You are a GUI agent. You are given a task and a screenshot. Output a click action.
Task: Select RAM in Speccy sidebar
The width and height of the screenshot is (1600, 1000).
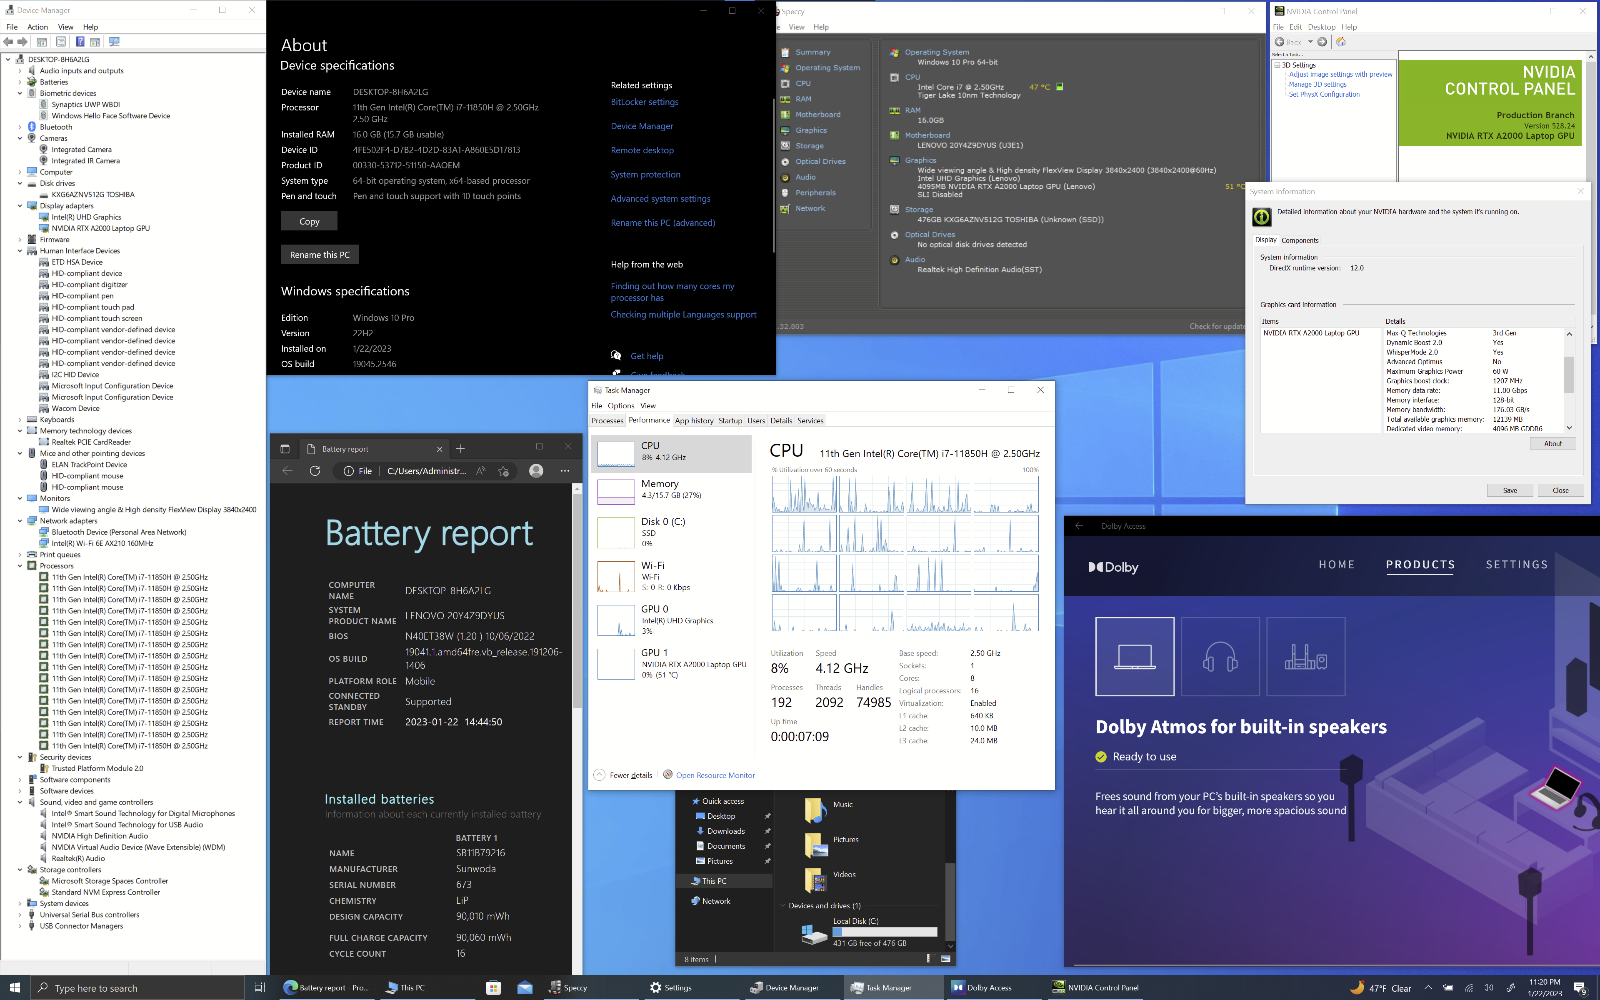pyautogui.click(x=803, y=99)
